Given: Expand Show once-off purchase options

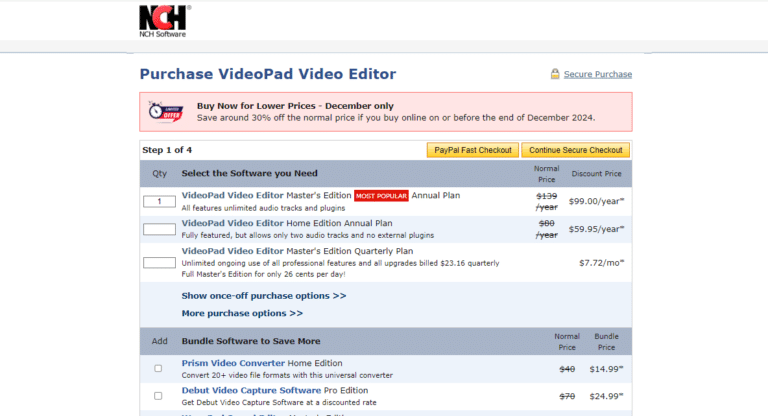Looking at the screenshot, I should [264, 296].
